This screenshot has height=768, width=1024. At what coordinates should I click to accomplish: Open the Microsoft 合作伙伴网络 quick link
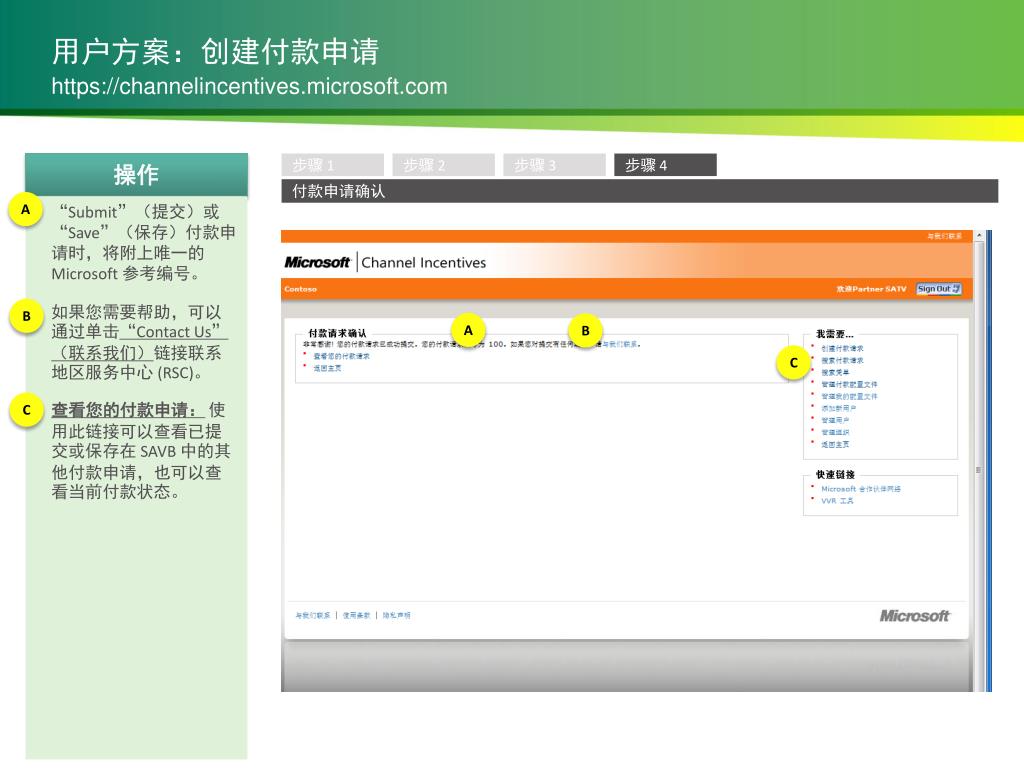point(861,488)
